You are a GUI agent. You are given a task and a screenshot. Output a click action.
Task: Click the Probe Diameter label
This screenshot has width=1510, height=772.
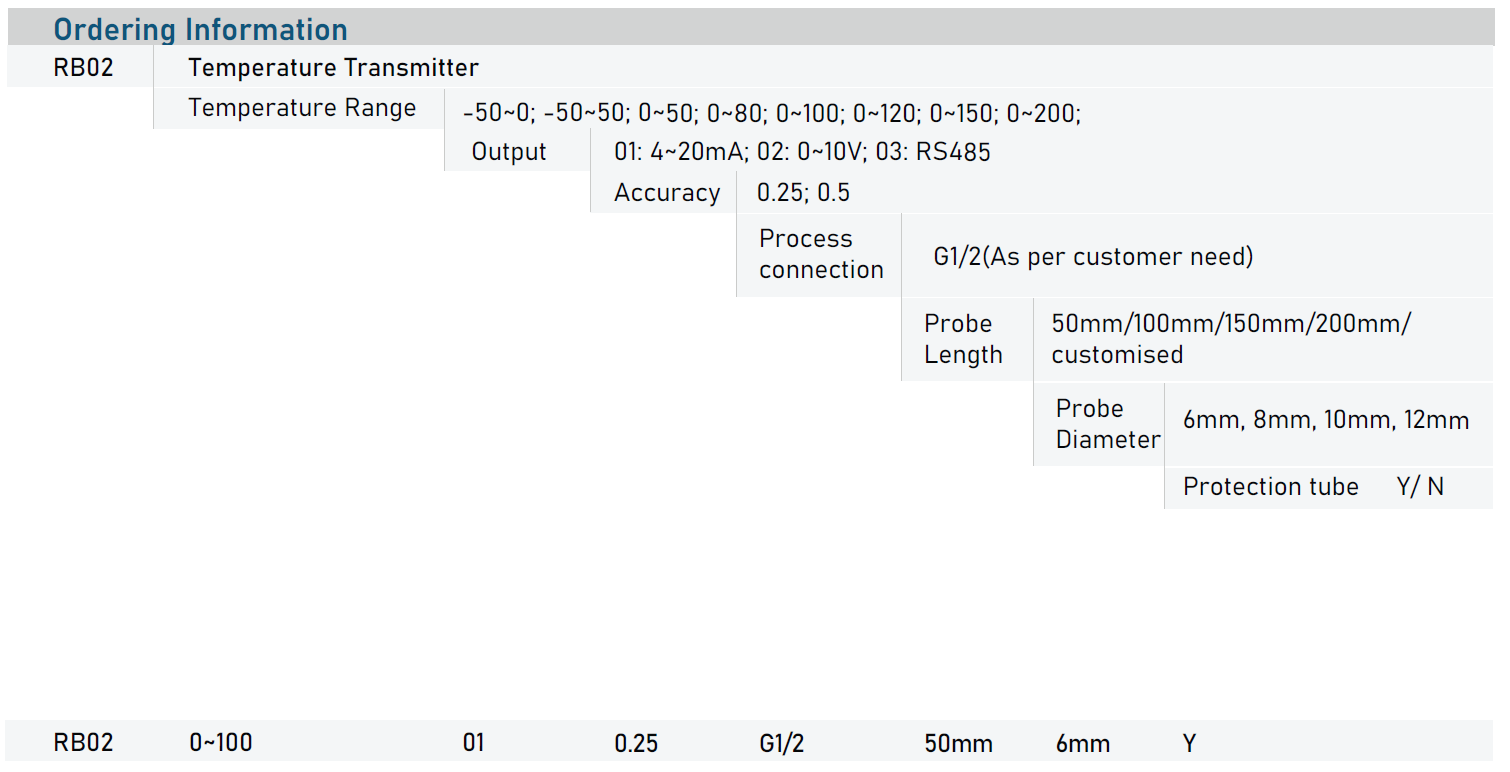pos(1107,424)
